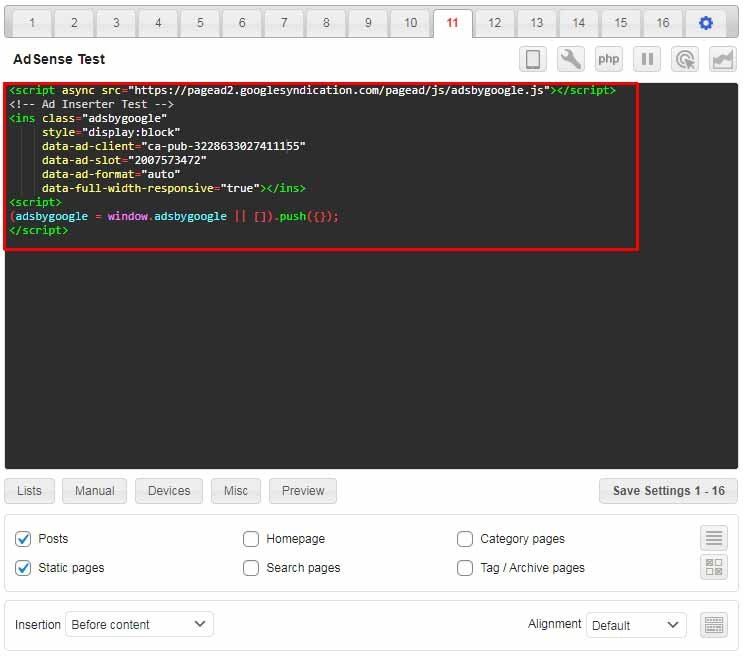The width and height of the screenshot is (743, 656).
Task: Click inside the empty code editor area
Action: [371, 360]
